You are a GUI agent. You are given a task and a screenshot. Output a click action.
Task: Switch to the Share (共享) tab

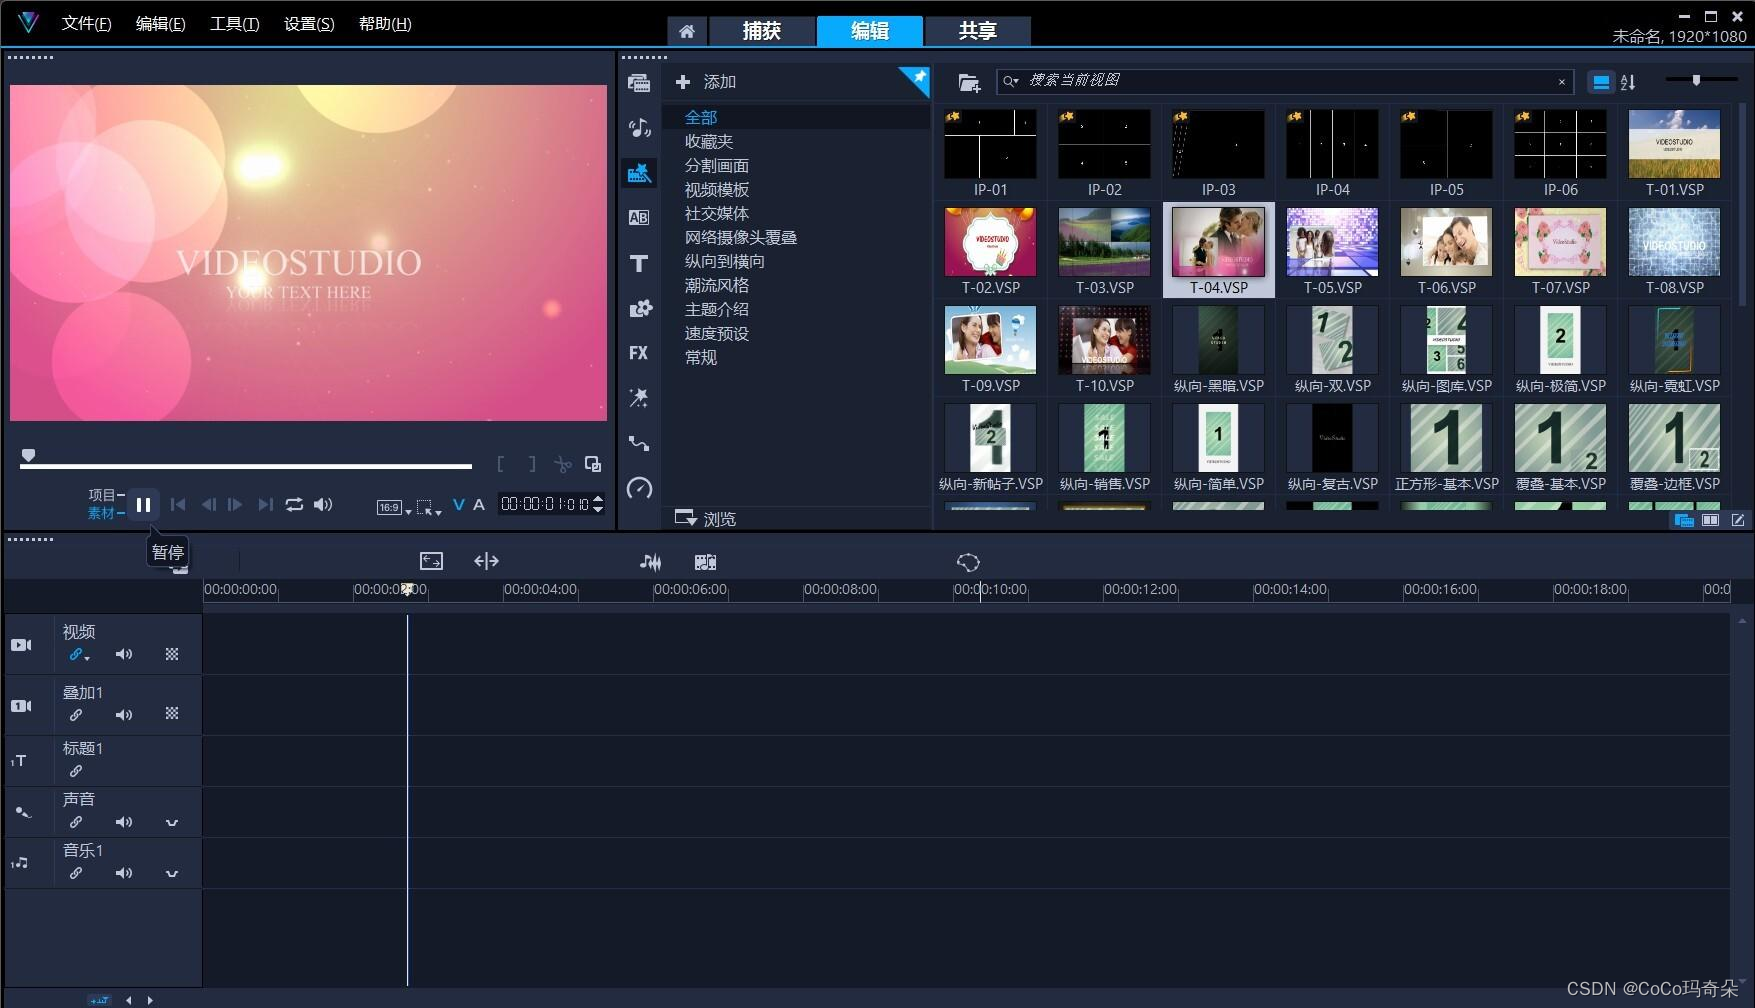(x=978, y=31)
